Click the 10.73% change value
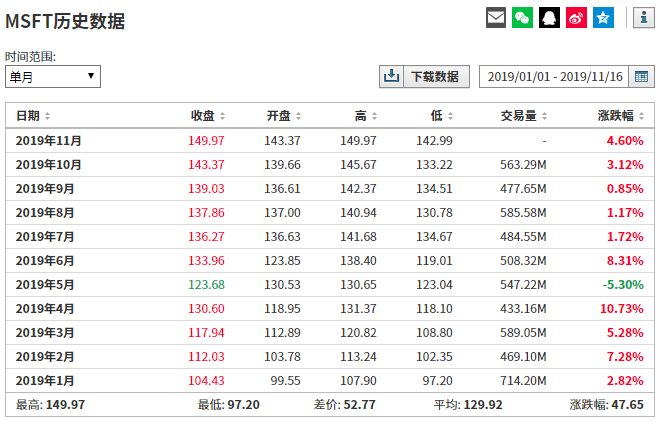 coord(622,308)
